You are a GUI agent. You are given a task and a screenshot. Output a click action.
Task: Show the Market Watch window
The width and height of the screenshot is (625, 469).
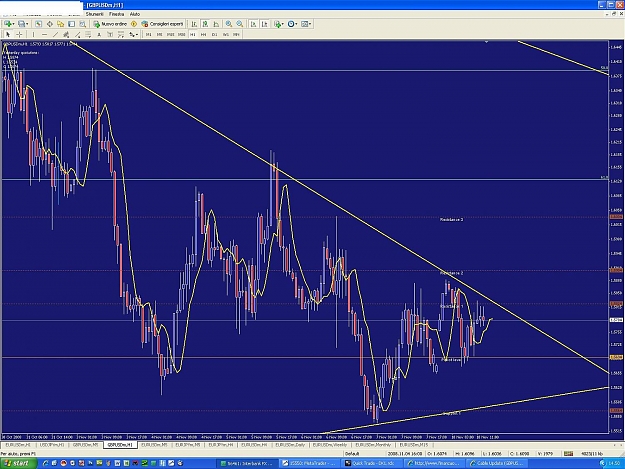point(38,24)
